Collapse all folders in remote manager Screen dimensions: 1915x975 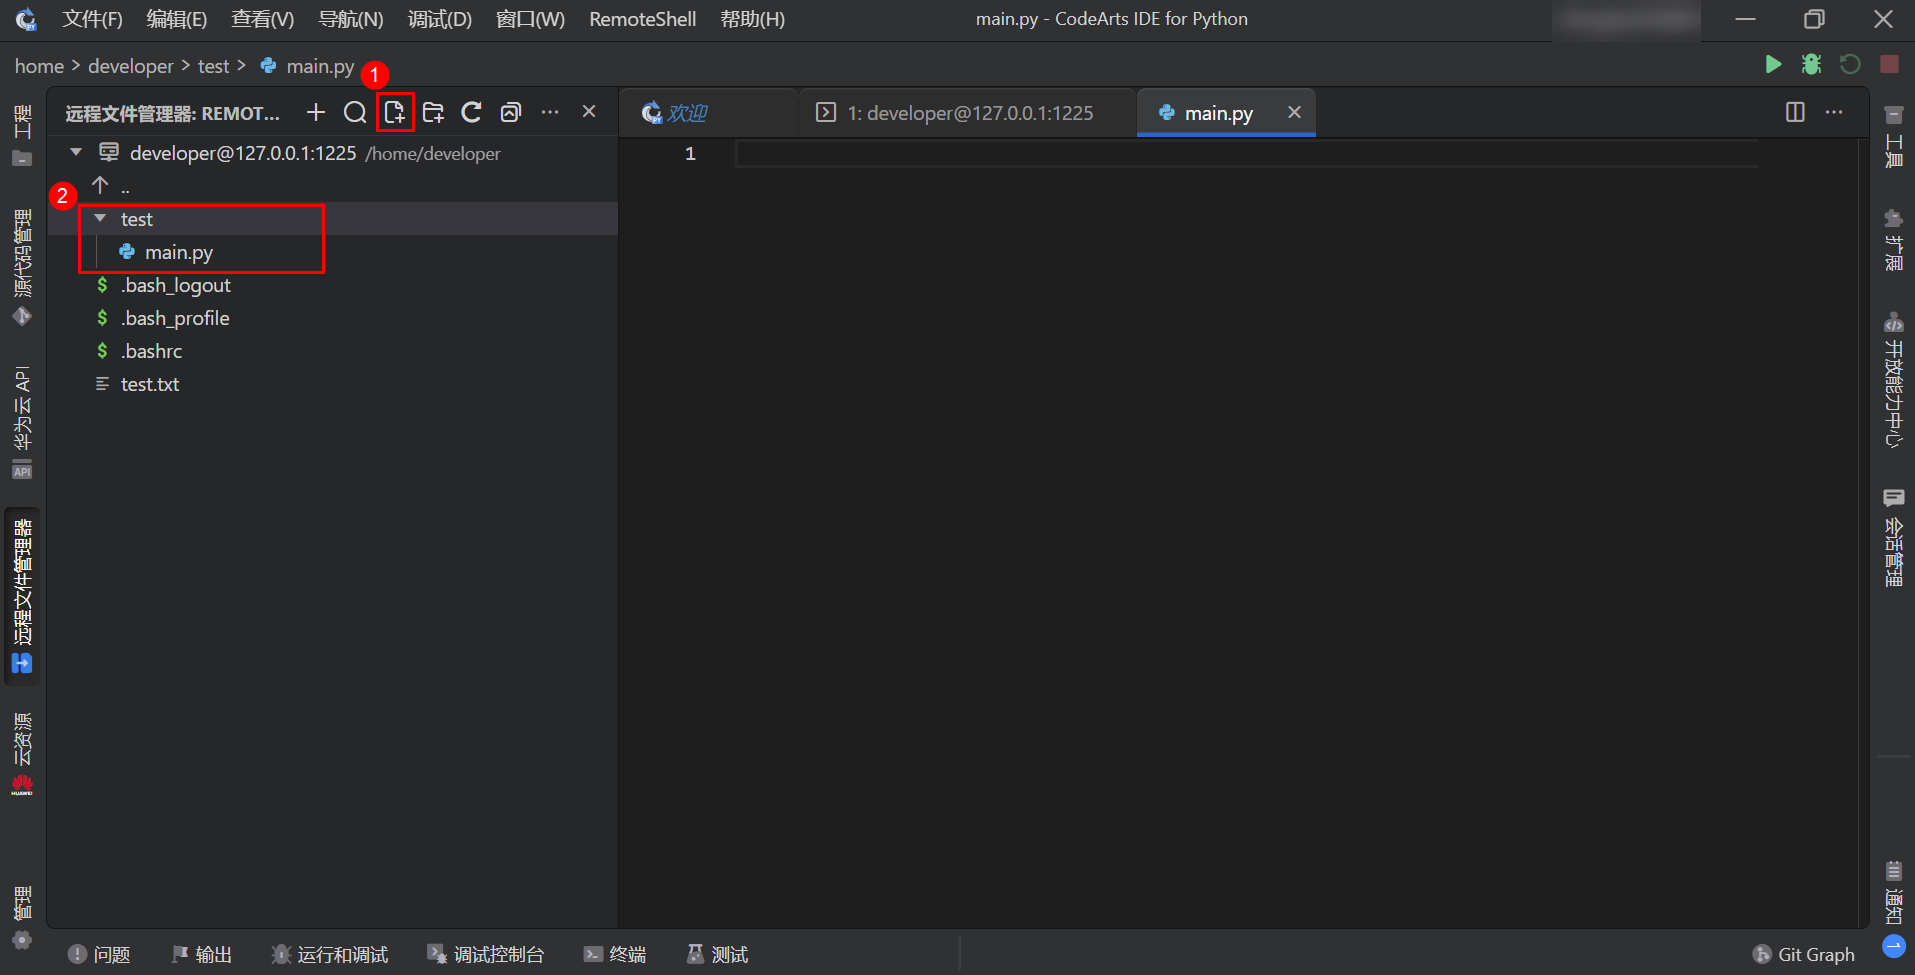coord(511,112)
